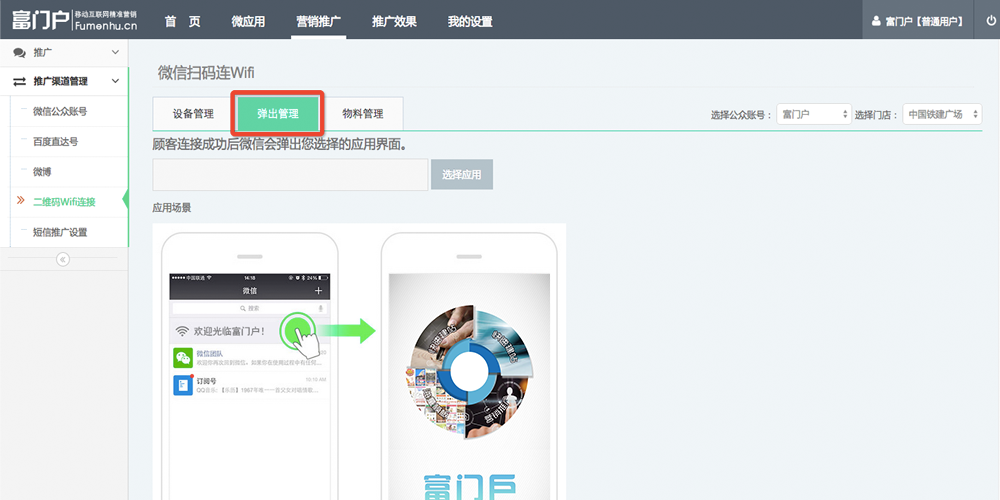The height and width of the screenshot is (500, 1000).
Task: Click the 应用场景 label
Action: (172, 207)
